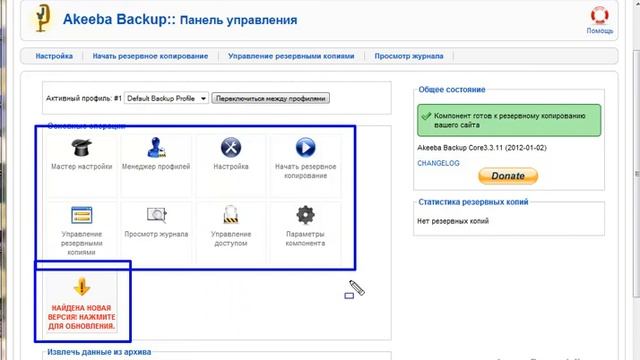The image size is (640, 360).
Task: Open the Начать резервное копирование menu tab
Action: (150, 56)
